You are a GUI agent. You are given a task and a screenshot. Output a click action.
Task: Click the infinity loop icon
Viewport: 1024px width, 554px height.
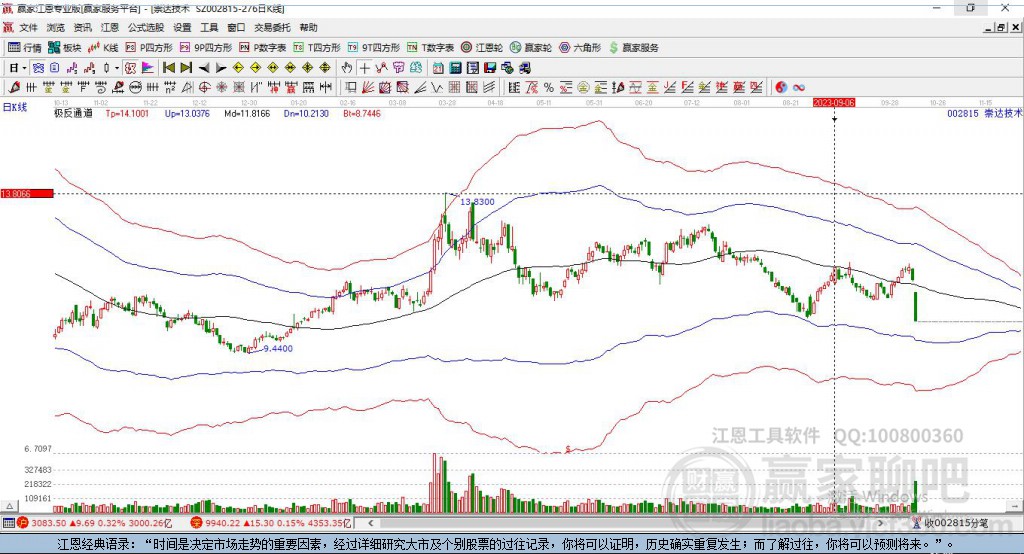tap(799, 87)
